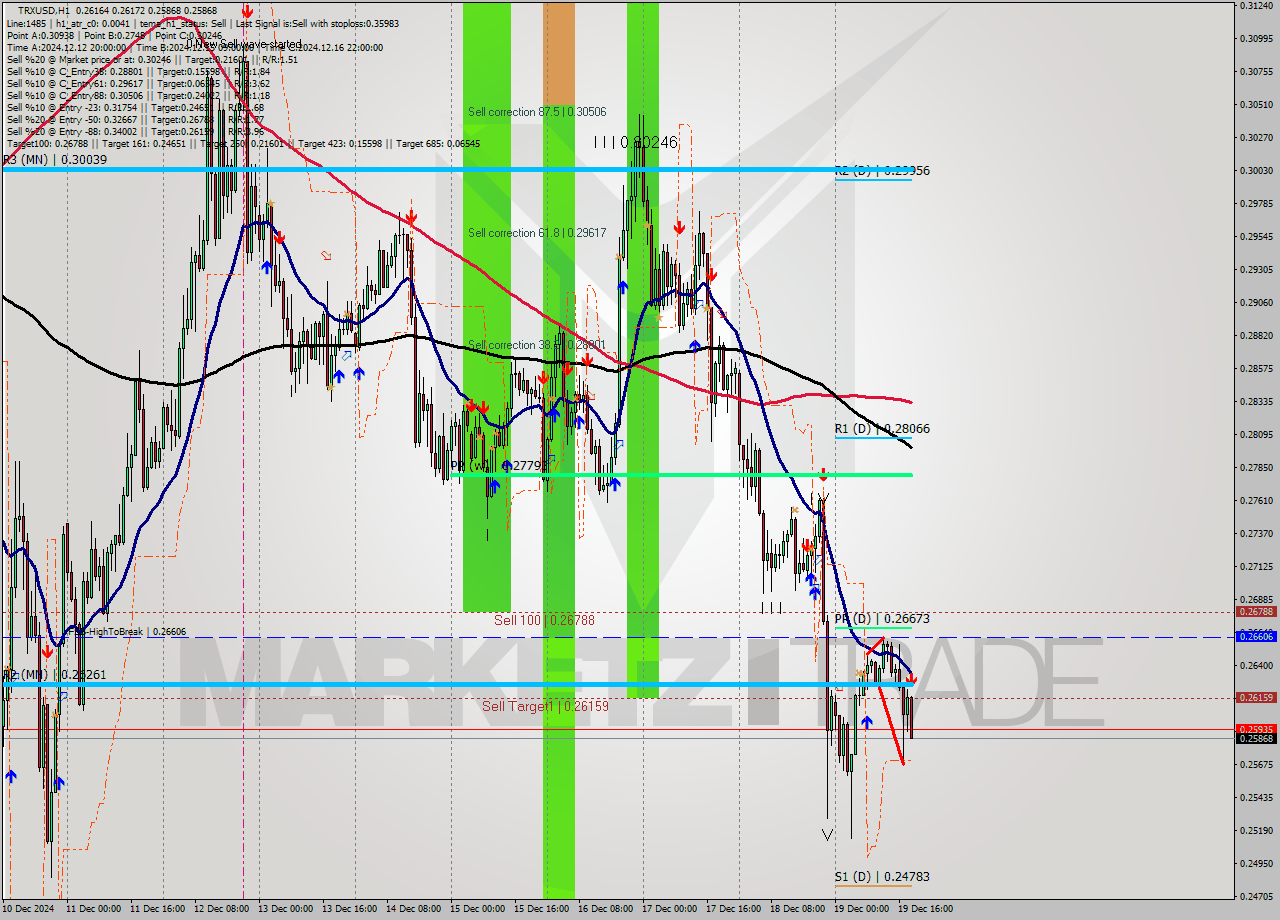Click the '15 Dec 16:00' time axis label

point(542,909)
